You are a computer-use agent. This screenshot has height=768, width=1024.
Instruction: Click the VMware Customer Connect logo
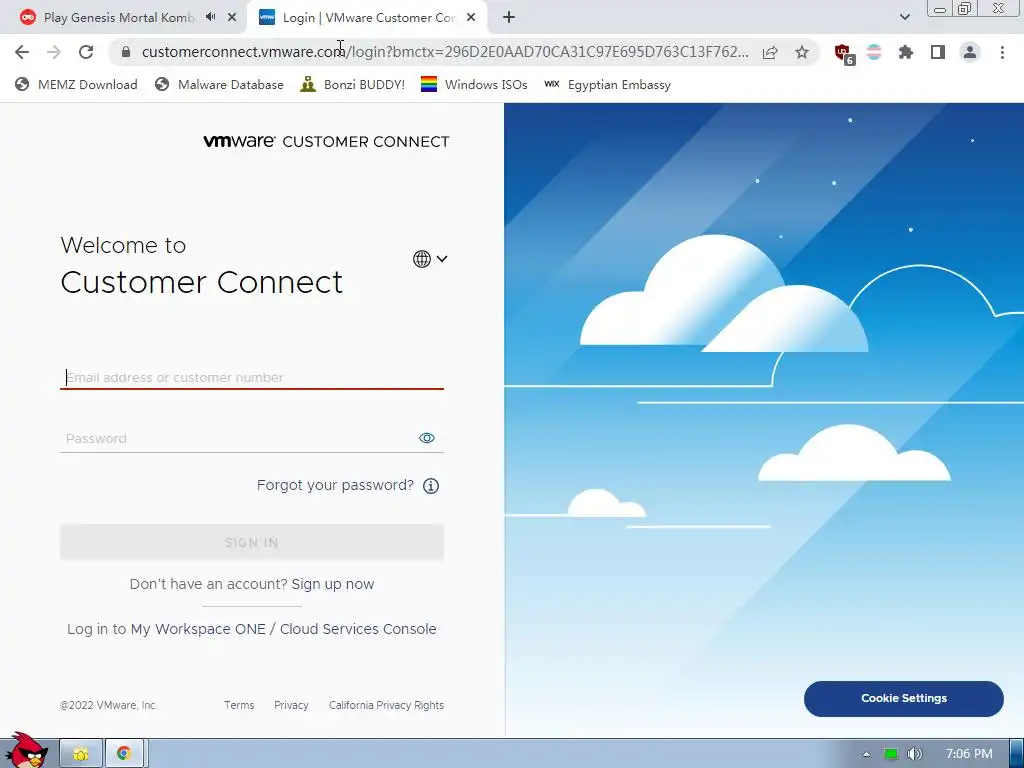(x=327, y=141)
